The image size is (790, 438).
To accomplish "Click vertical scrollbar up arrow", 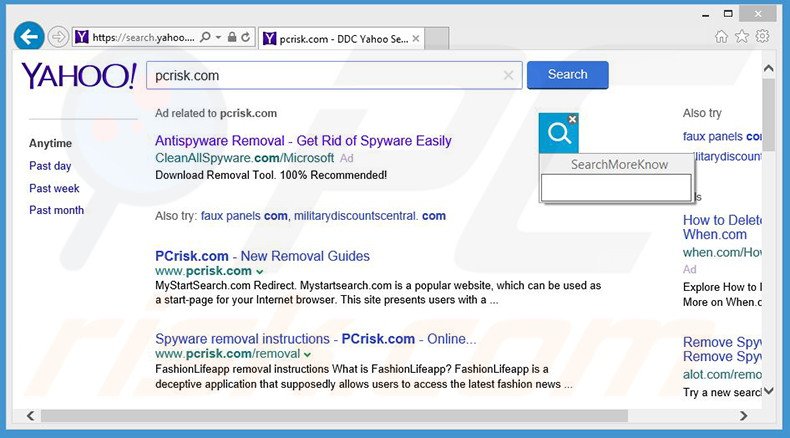I will click(x=768, y=68).
